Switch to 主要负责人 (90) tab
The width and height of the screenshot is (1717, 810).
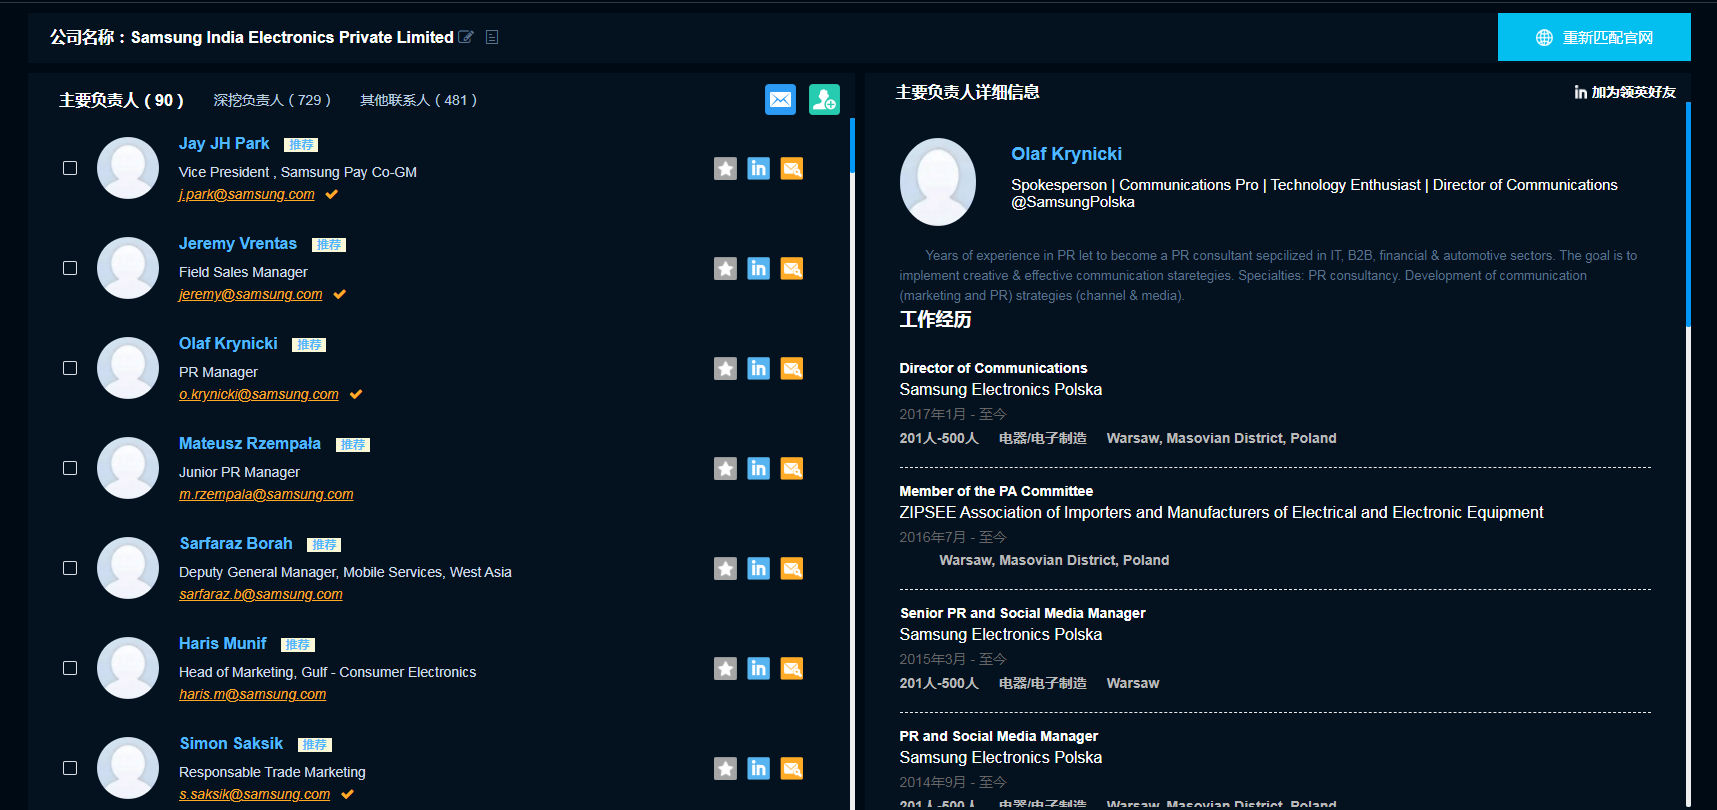pyautogui.click(x=121, y=100)
